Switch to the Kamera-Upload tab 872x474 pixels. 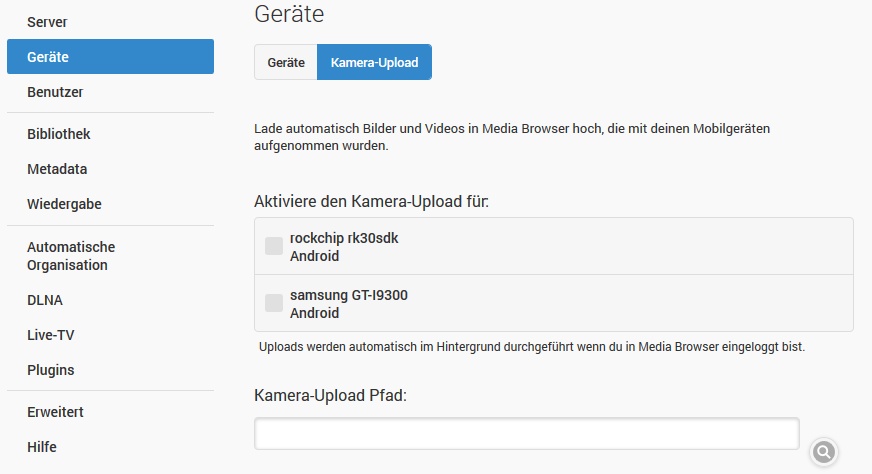[x=374, y=62]
